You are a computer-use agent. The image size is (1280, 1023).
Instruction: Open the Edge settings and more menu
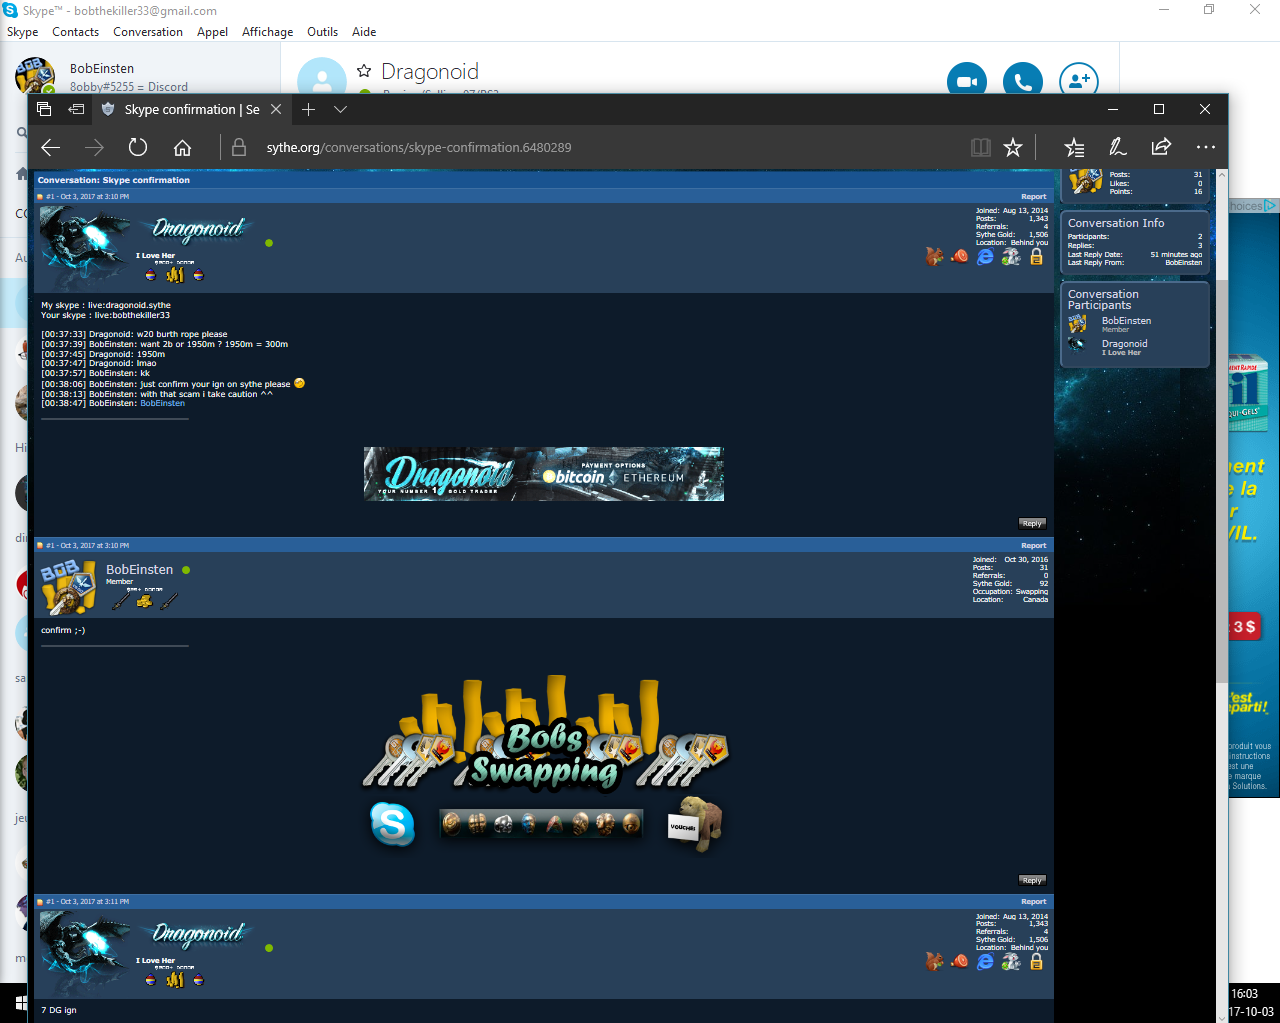click(1206, 148)
